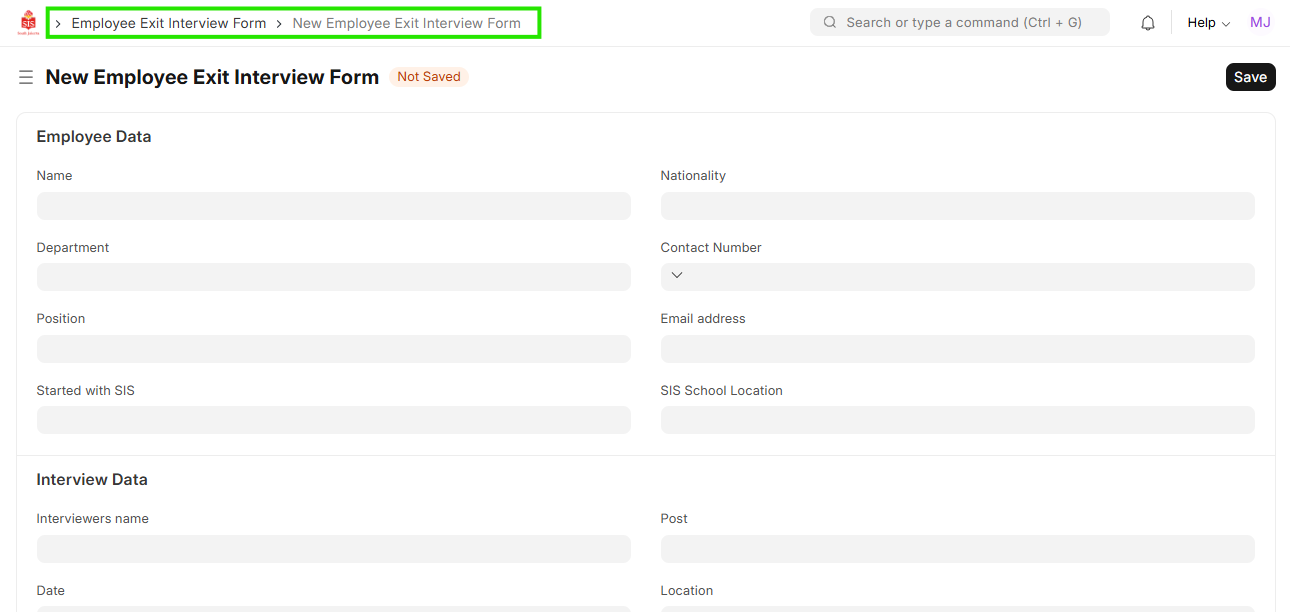Click the Email address field
This screenshot has height=612, width=1290.
click(957, 349)
